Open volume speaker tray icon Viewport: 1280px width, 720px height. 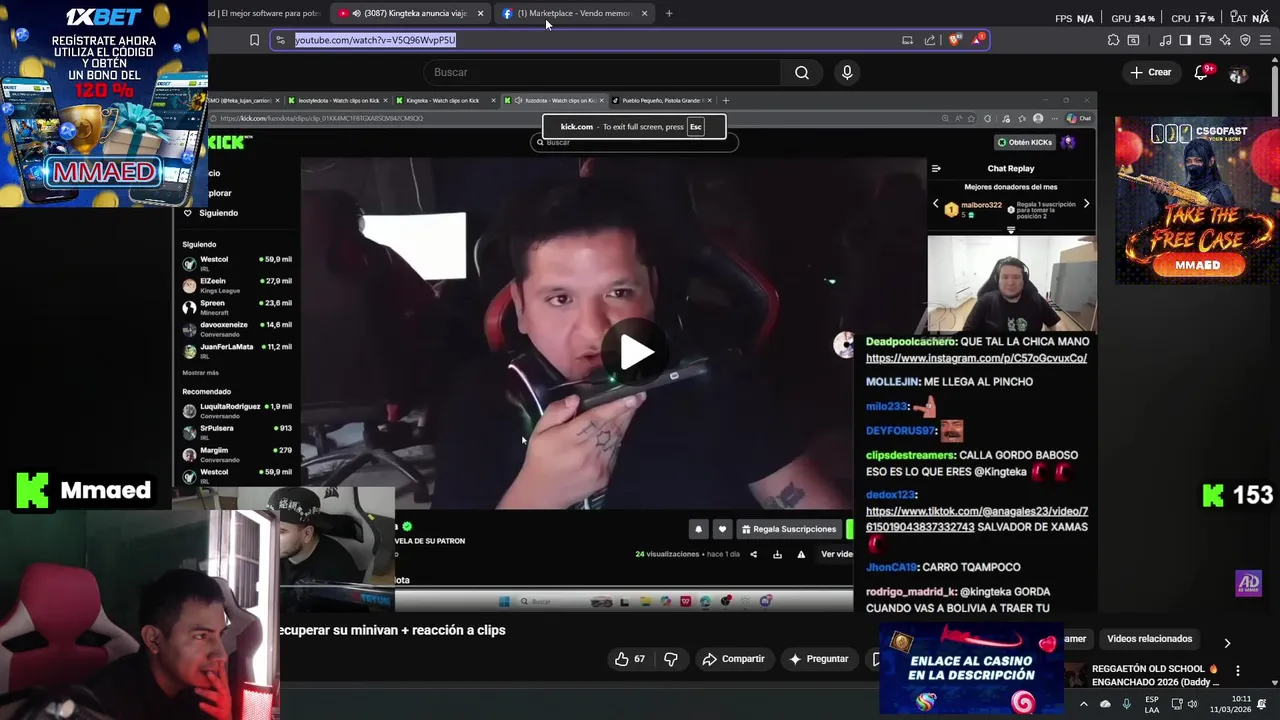click(x=1193, y=704)
